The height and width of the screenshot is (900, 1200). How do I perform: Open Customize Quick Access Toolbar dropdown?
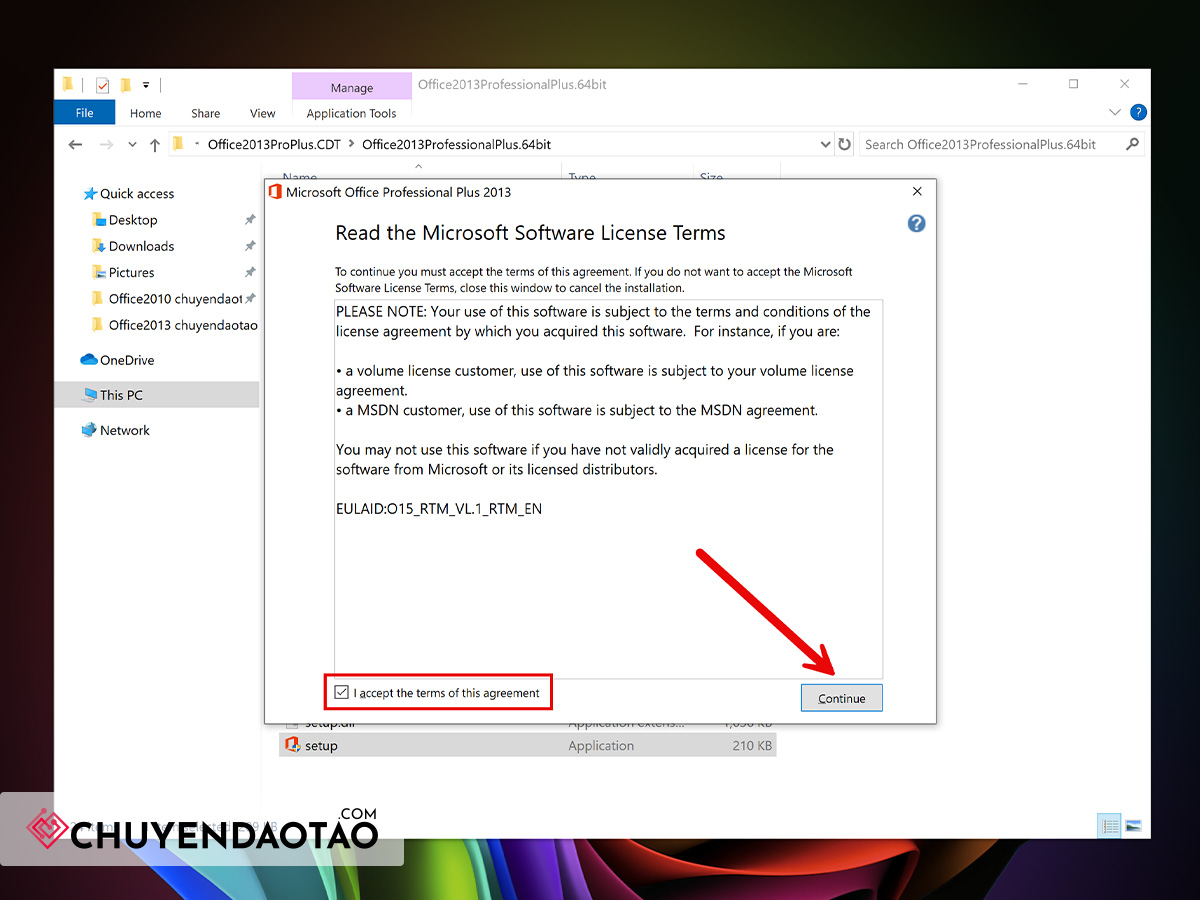pos(146,85)
